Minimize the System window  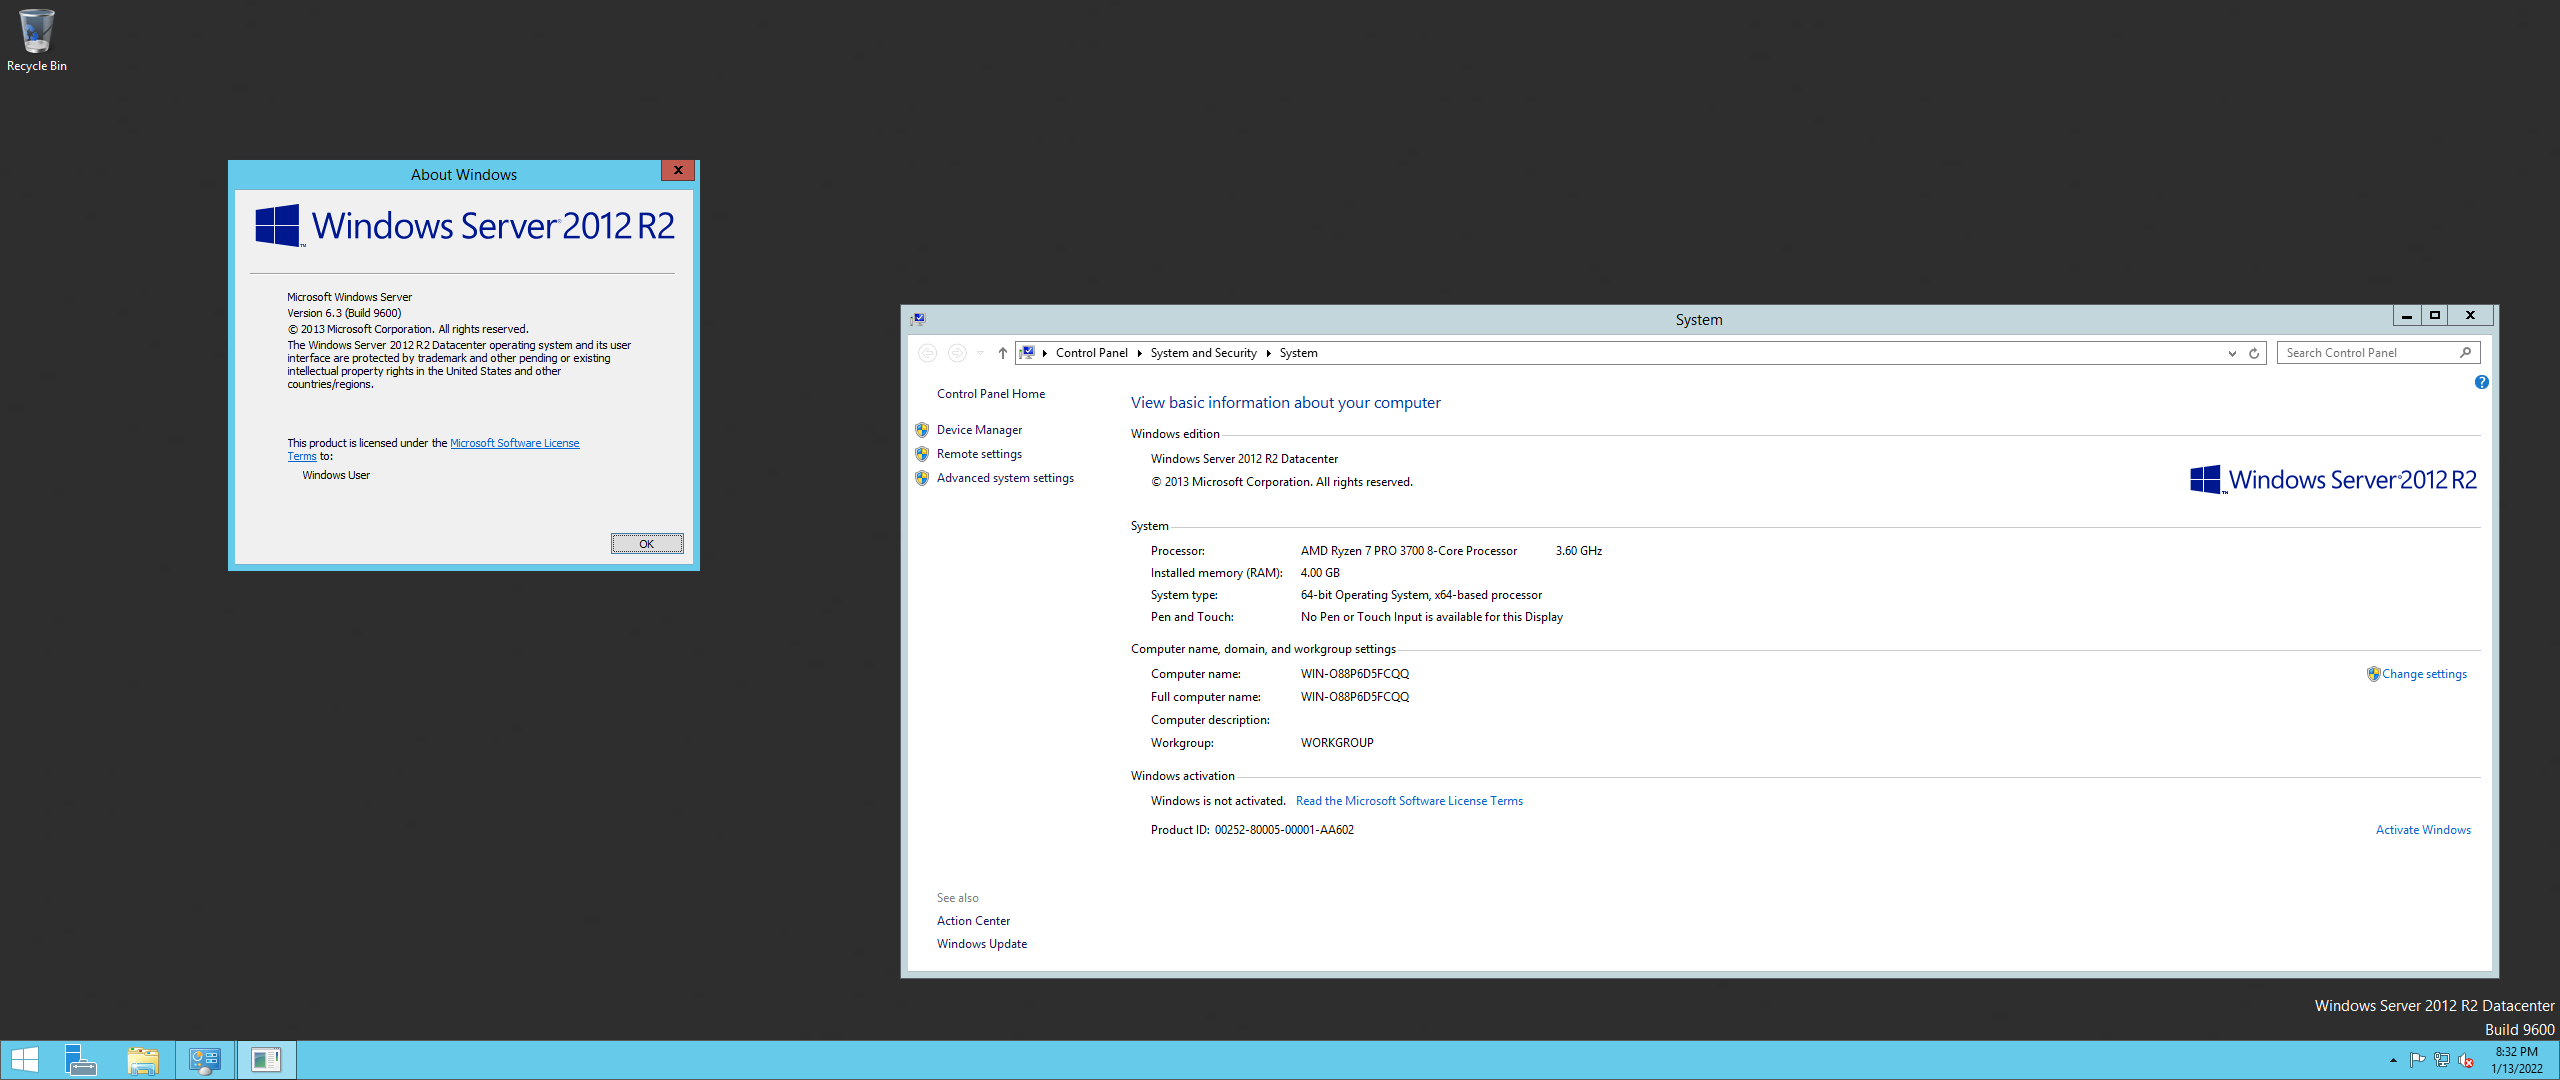(2406, 316)
